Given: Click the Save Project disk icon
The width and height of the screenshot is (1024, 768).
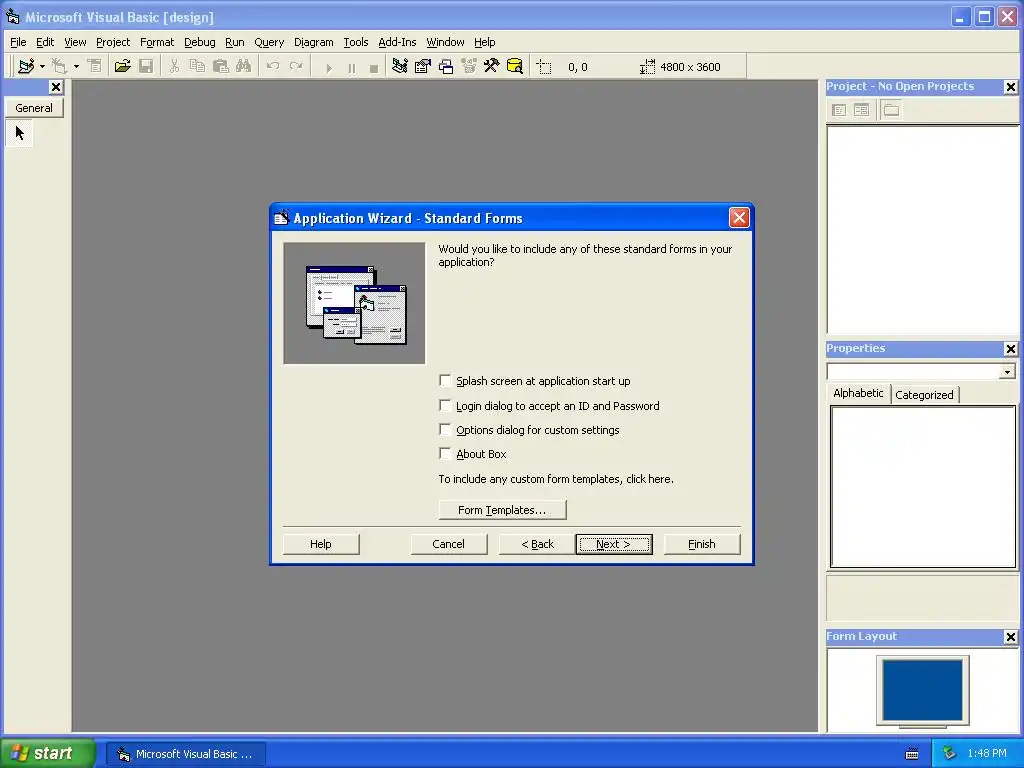Looking at the screenshot, I should click(x=146, y=67).
